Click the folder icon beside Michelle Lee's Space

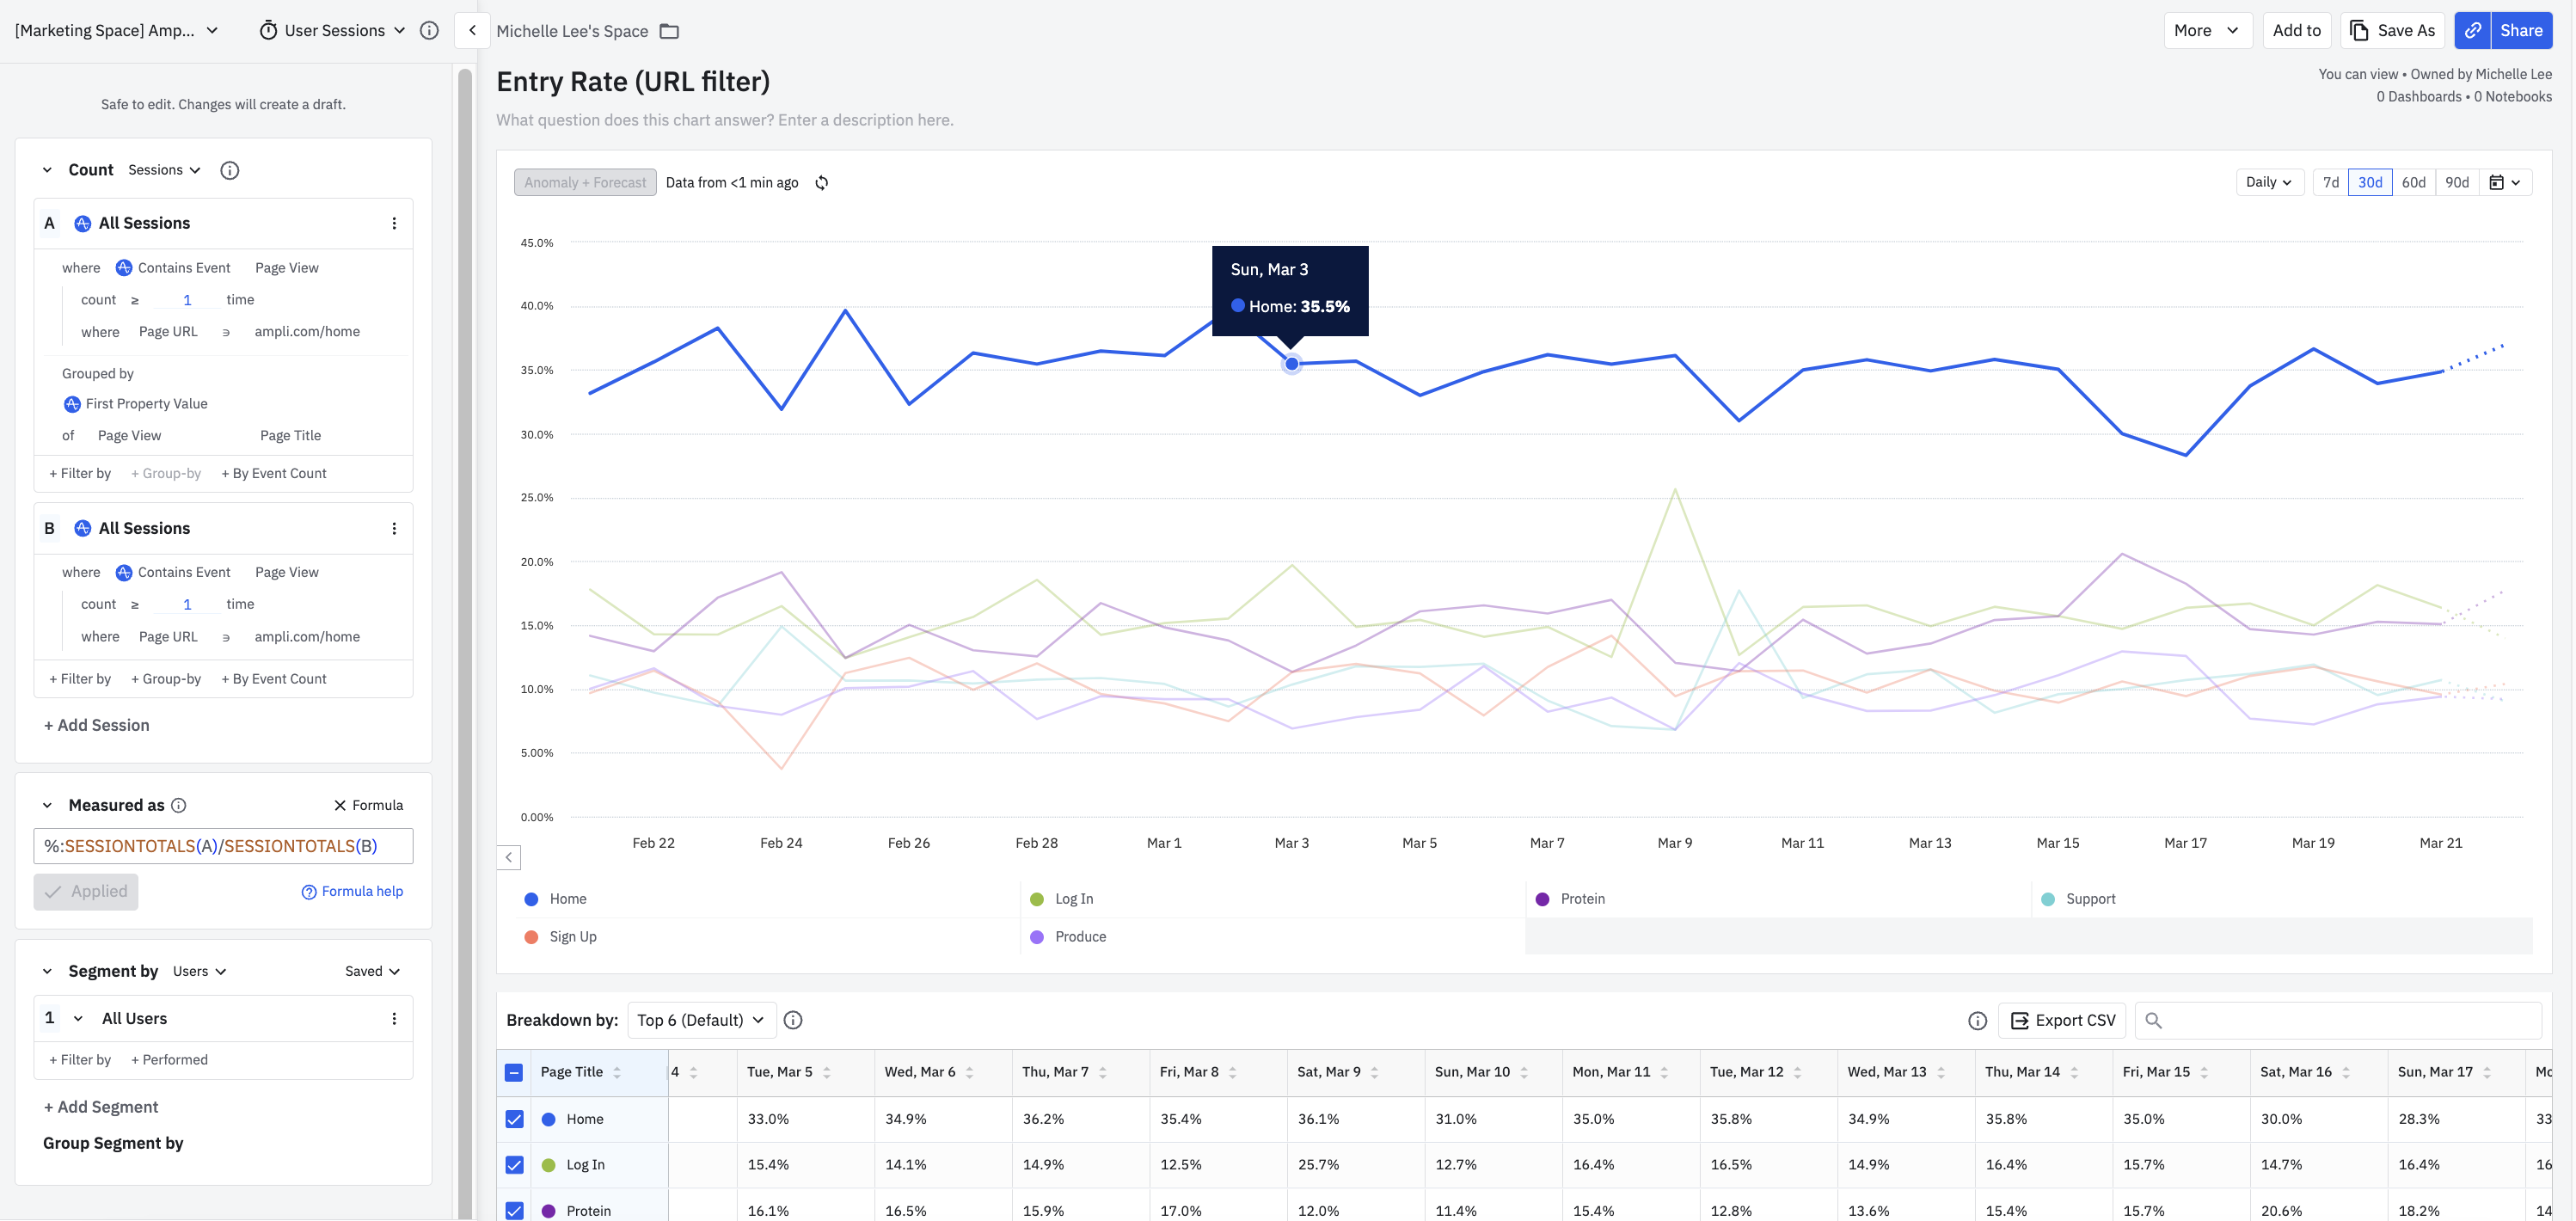pyautogui.click(x=669, y=31)
